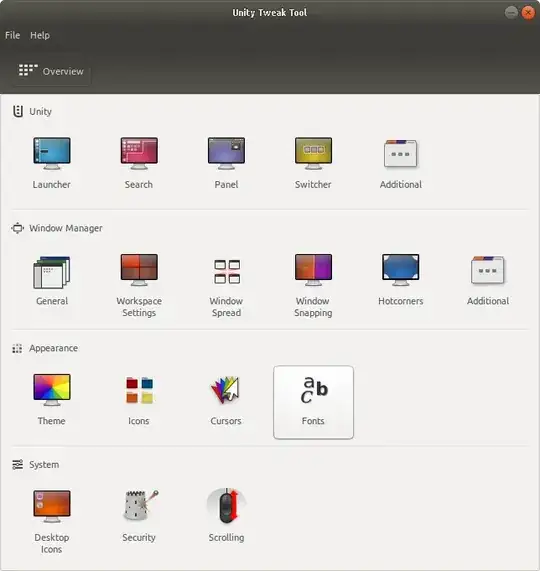Open the Help menu
Viewport: 540px width, 571px height.
(40, 35)
